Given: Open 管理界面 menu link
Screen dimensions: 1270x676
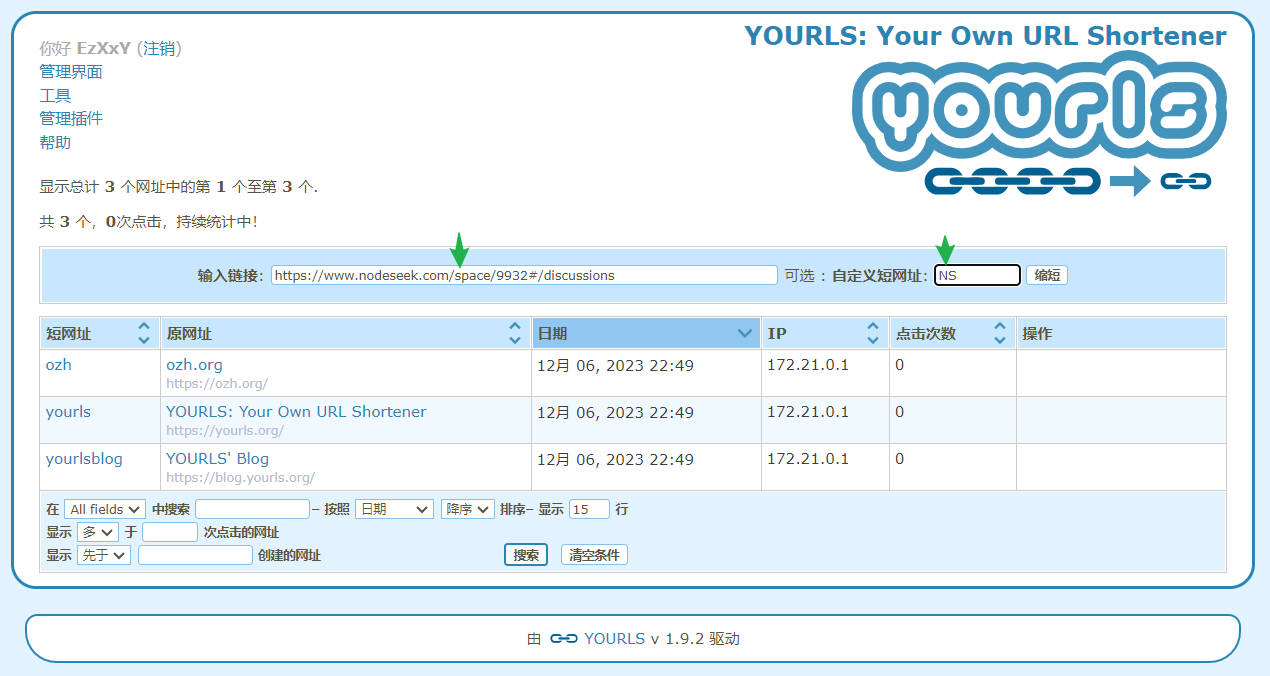Looking at the screenshot, I should (x=71, y=72).
